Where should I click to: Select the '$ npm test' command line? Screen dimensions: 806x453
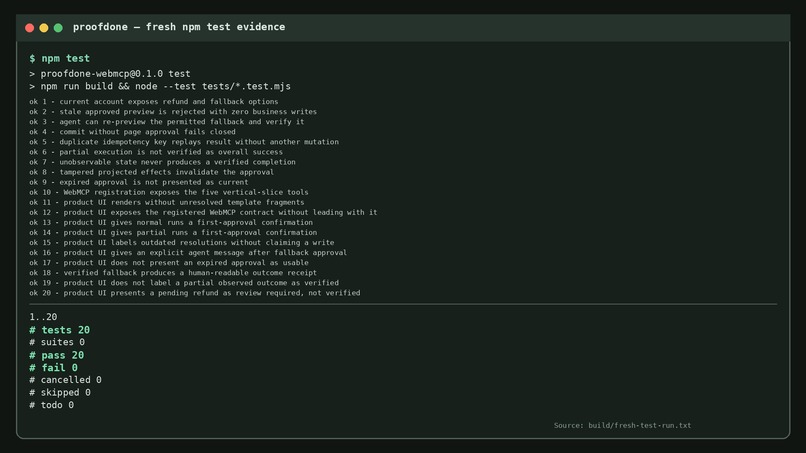60,59
